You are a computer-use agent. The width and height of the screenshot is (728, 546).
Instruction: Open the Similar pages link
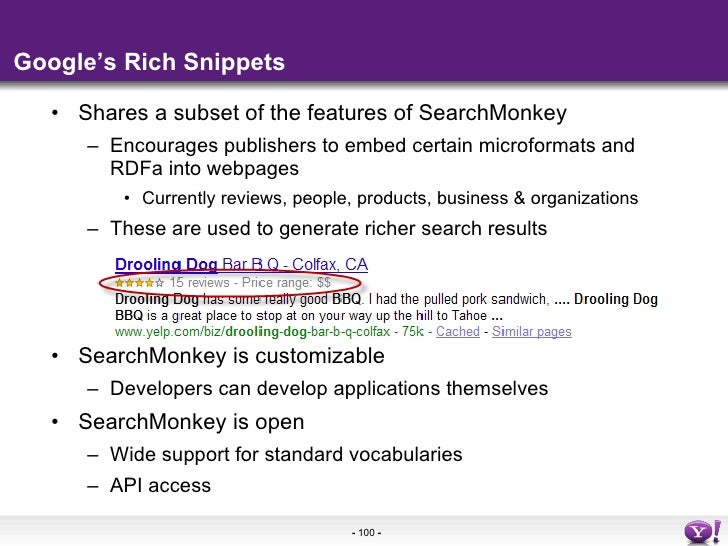coord(532,332)
